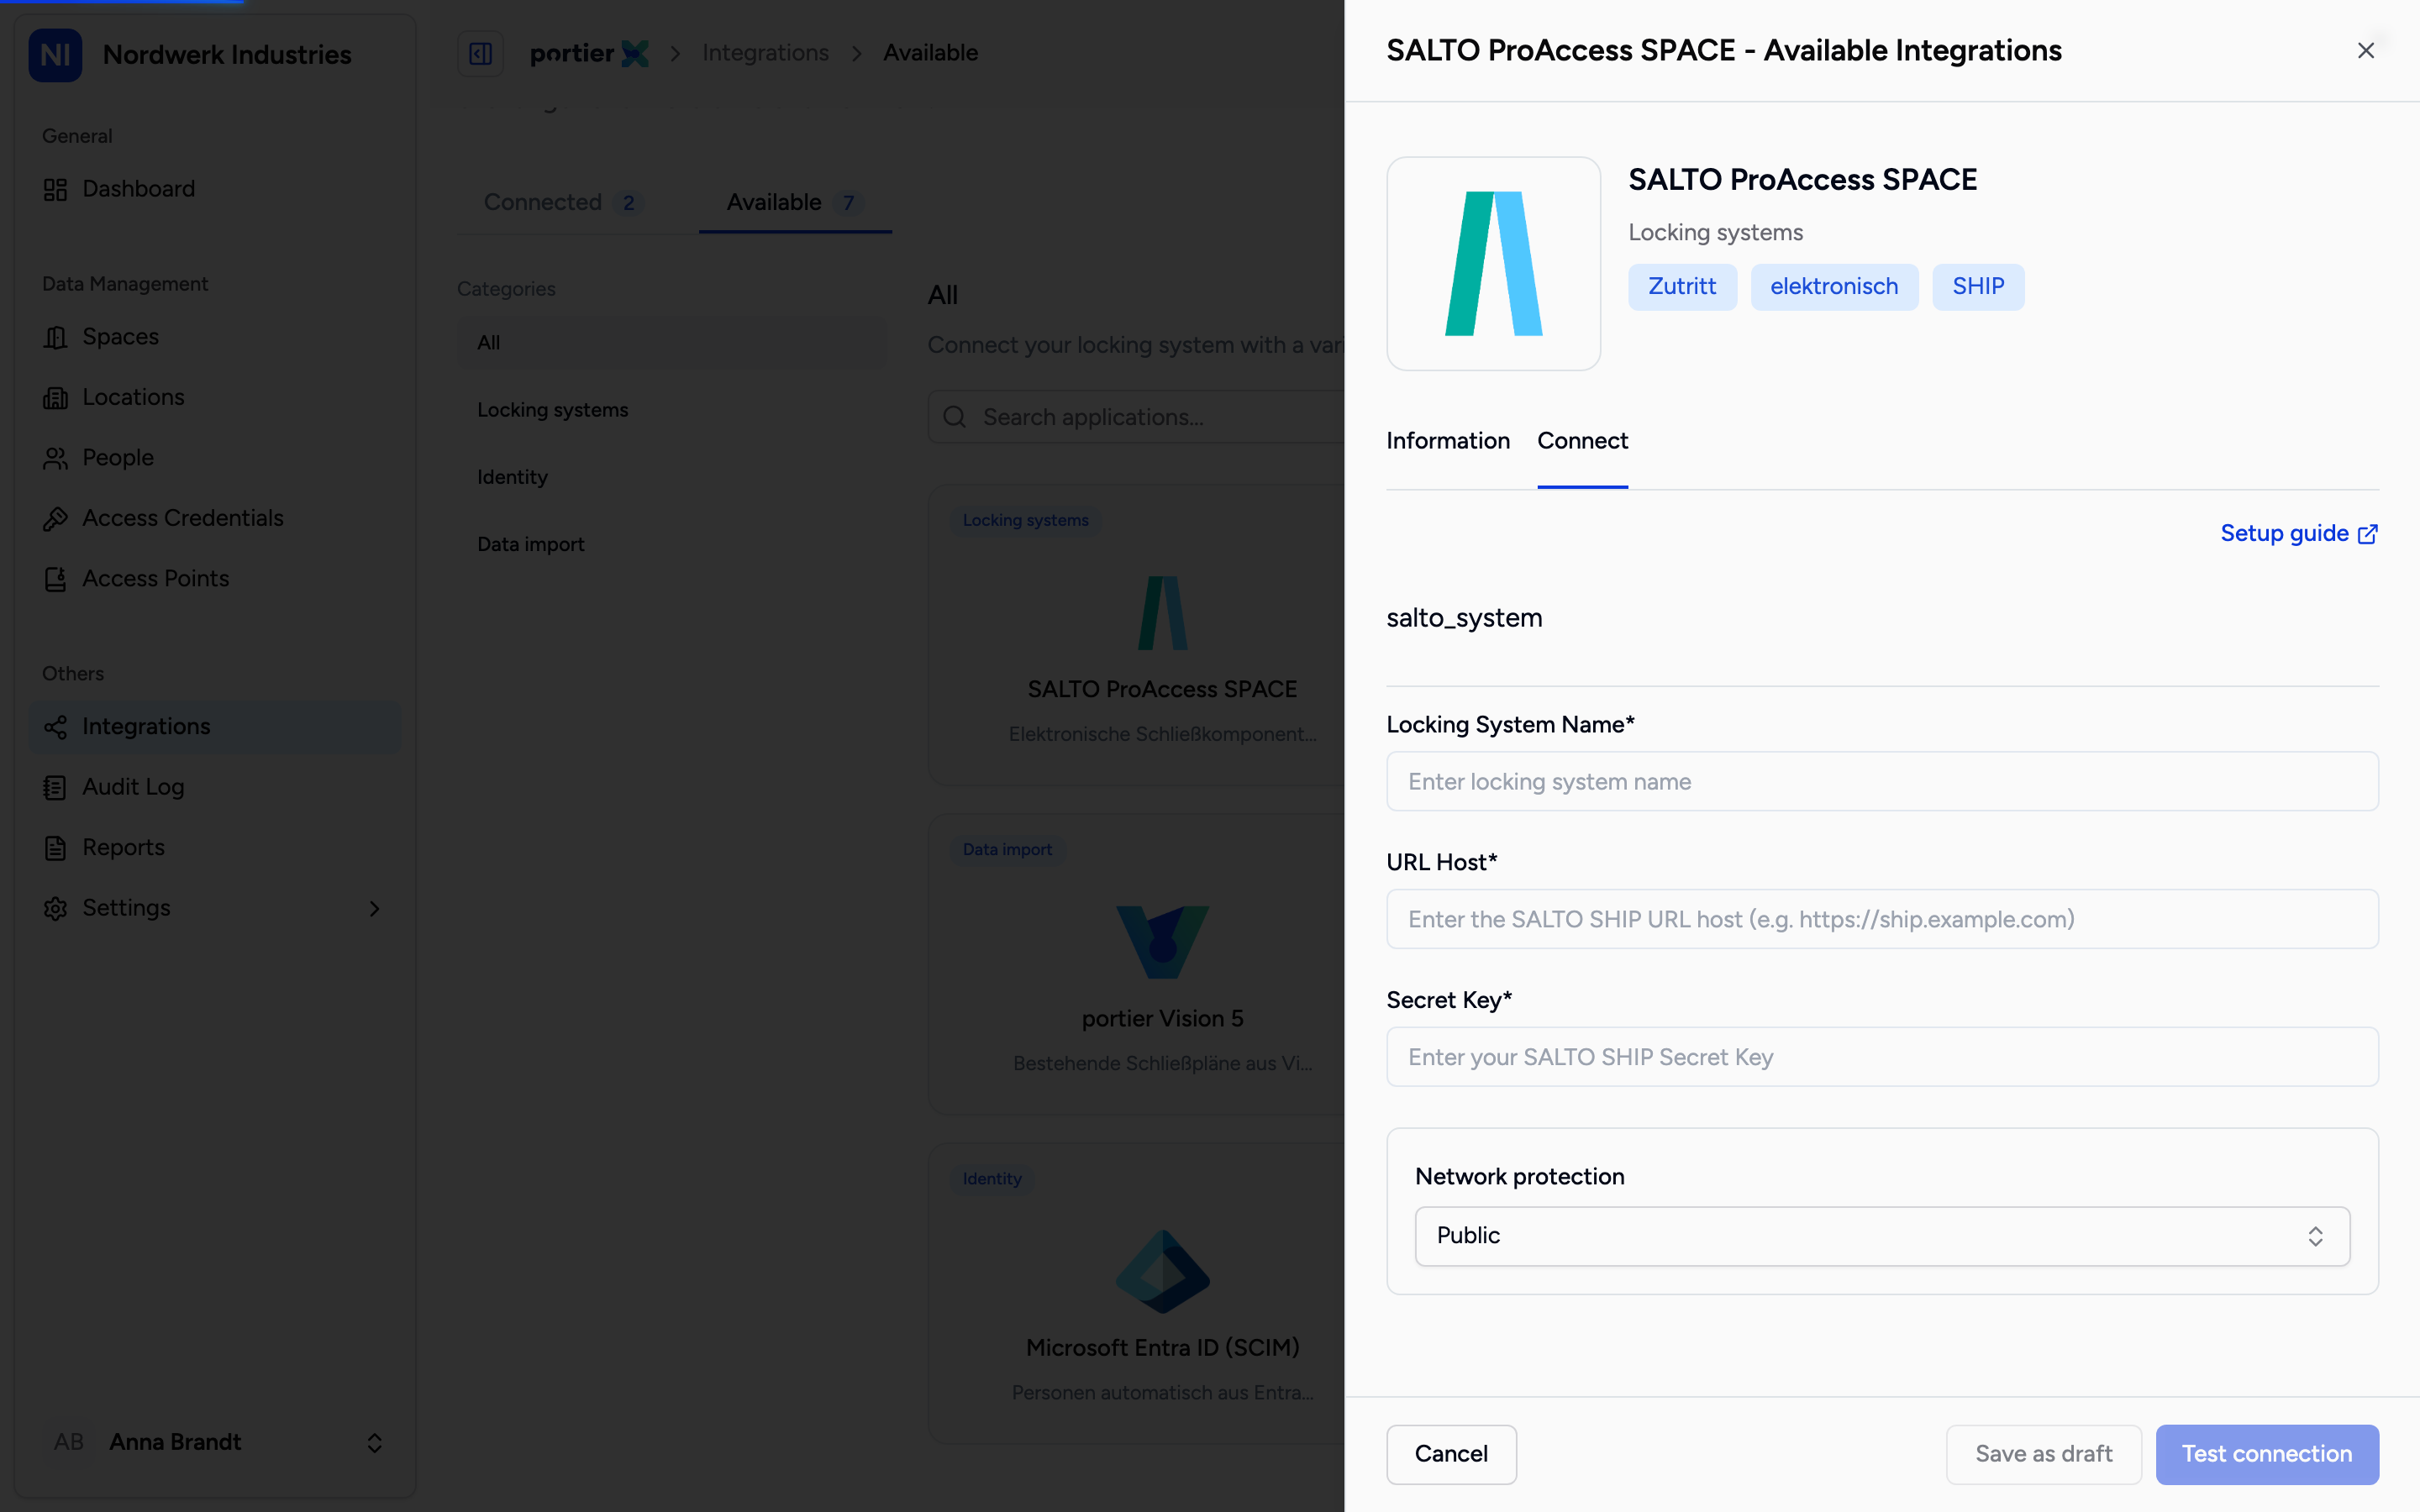Image resolution: width=2420 pixels, height=1512 pixels.
Task: Click the Secret Key input field
Action: pyautogui.click(x=1882, y=1057)
